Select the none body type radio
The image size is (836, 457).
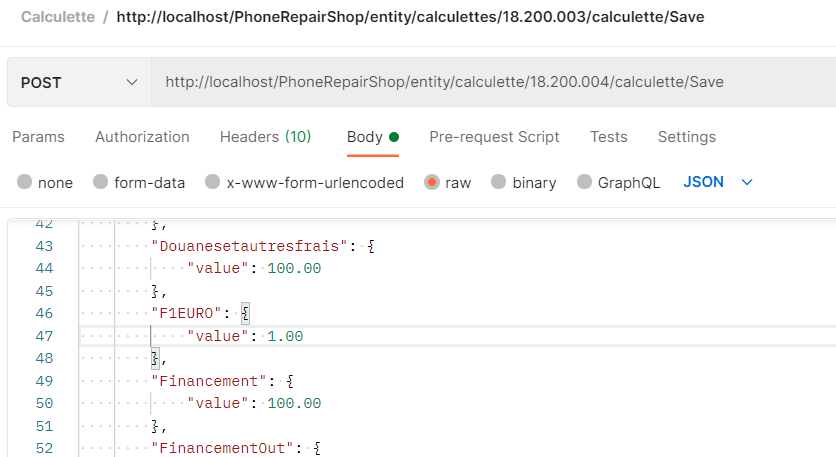(25, 182)
